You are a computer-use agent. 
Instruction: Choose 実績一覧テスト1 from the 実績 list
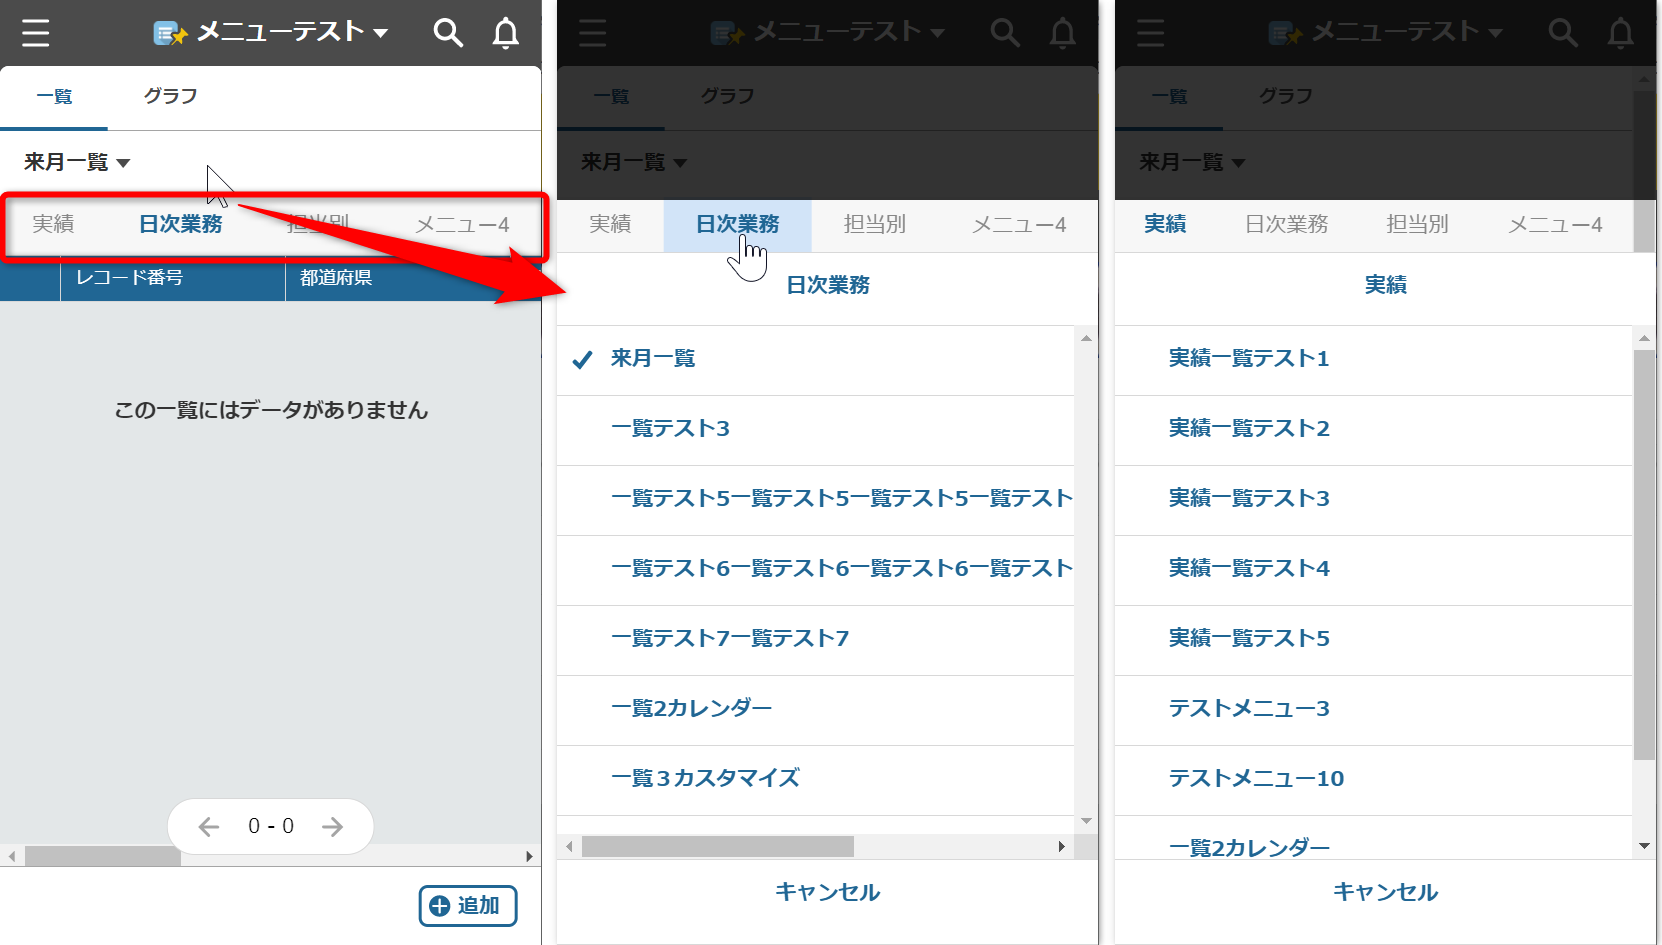tap(1249, 359)
